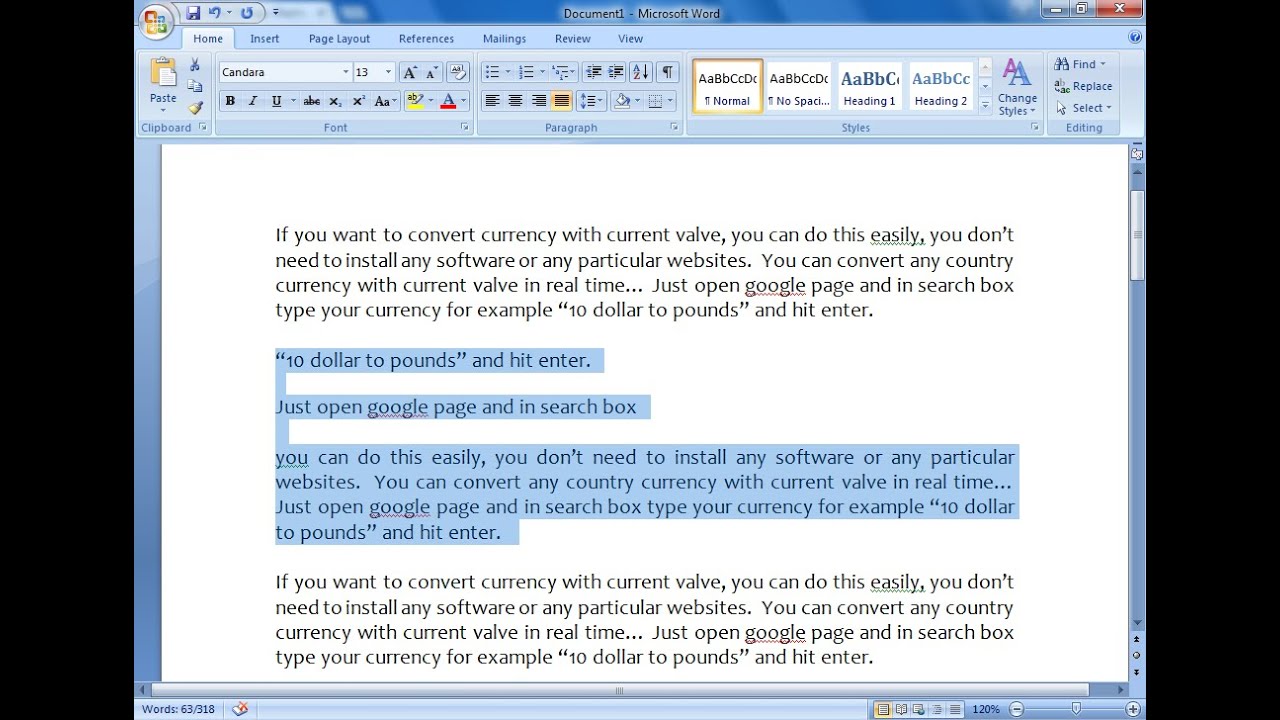Increase the paragraph indent
Viewport: 1280px width, 720px height.
coord(615,72)
